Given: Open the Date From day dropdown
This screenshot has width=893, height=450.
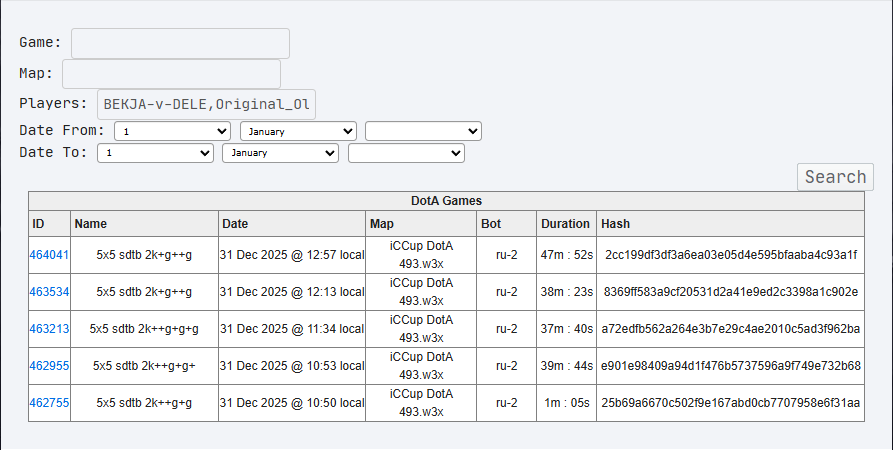Looking at the screenshot, I should point(173,131).
